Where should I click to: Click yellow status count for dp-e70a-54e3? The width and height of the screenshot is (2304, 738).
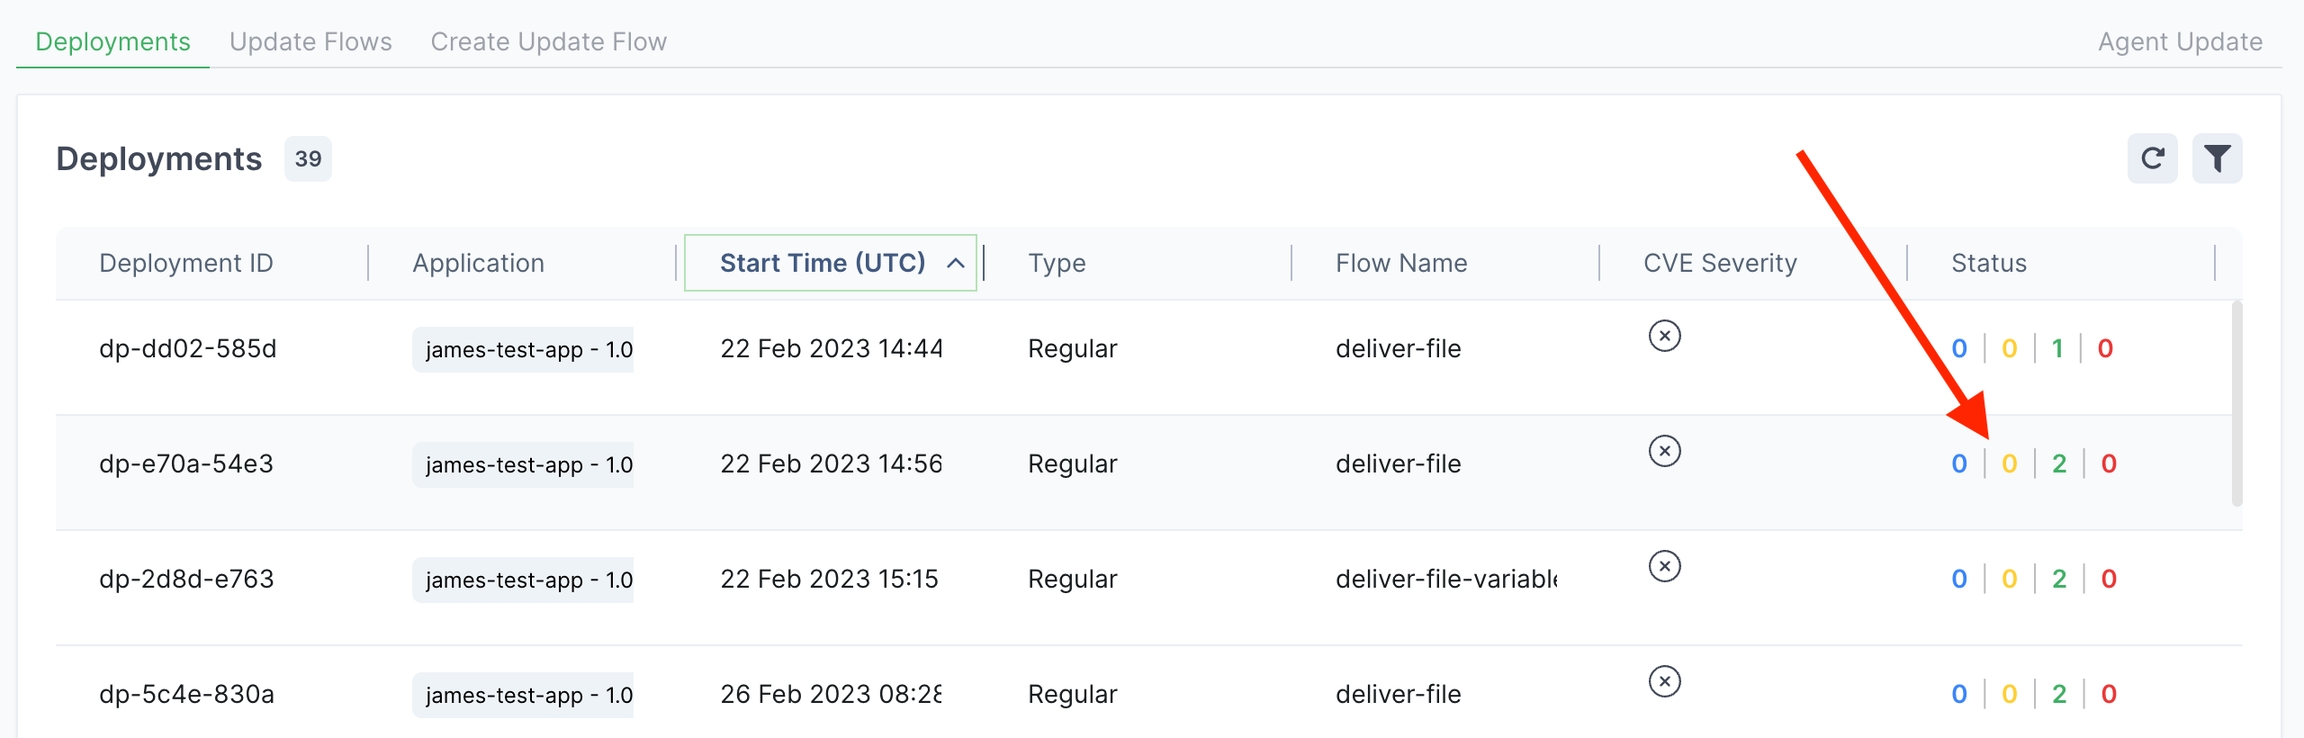pyautogui.click(x=2009, y=464)
